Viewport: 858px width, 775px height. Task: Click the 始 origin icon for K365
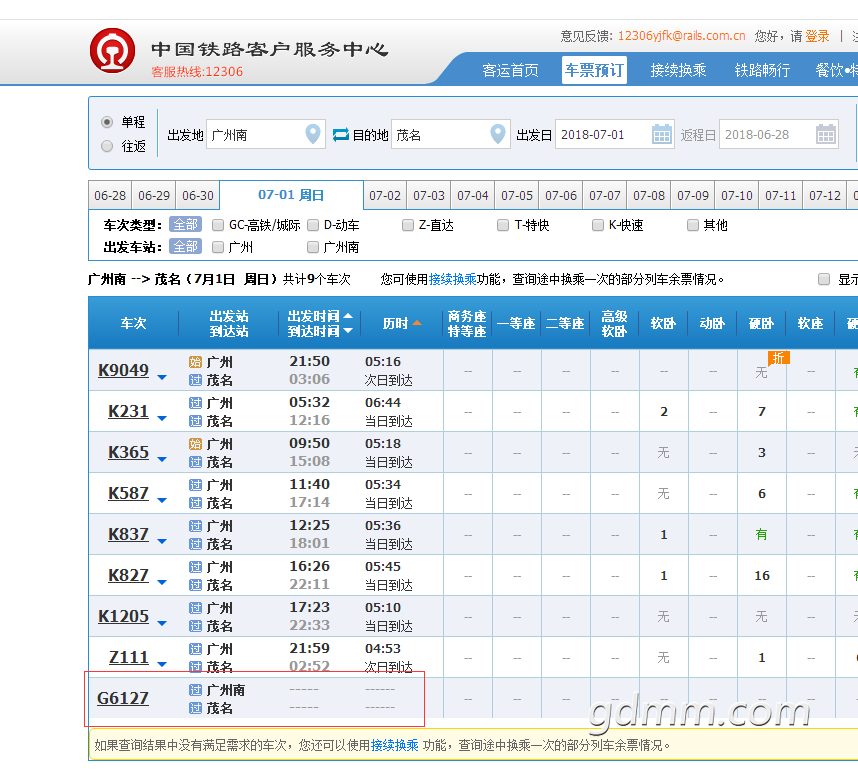point(195,444)
